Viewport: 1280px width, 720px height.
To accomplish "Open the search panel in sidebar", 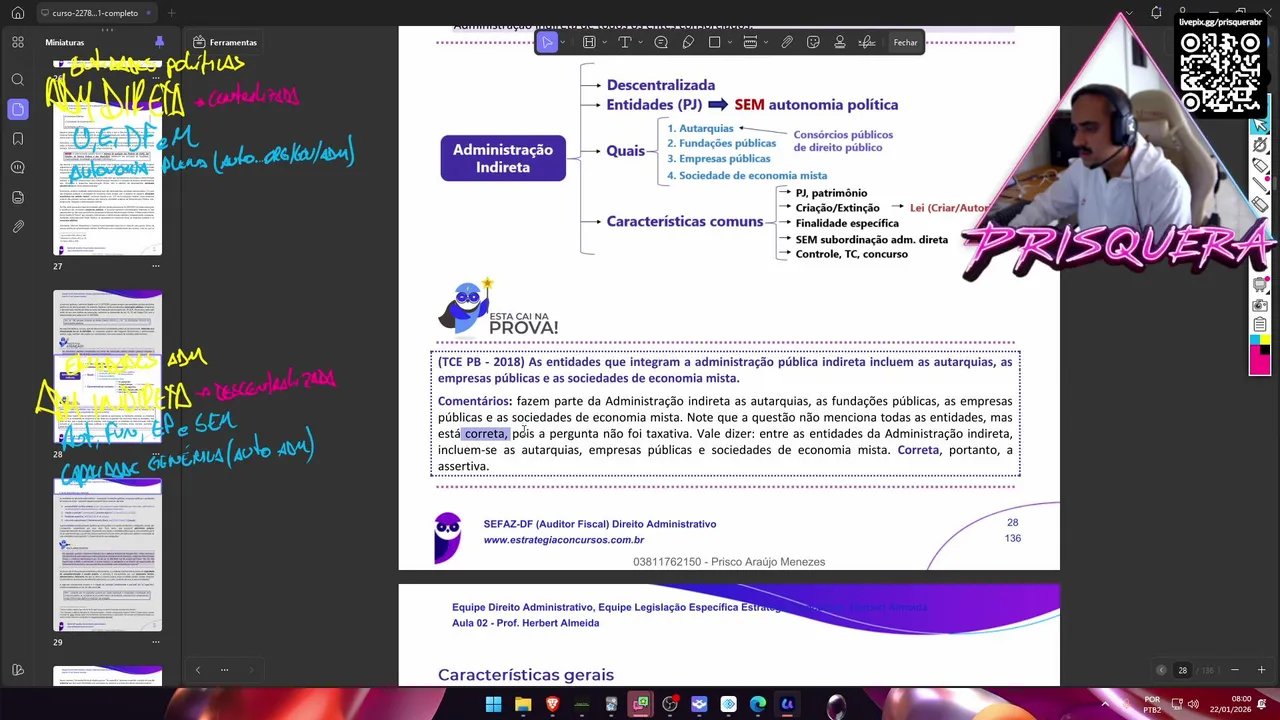I will (x=18, y=79).
